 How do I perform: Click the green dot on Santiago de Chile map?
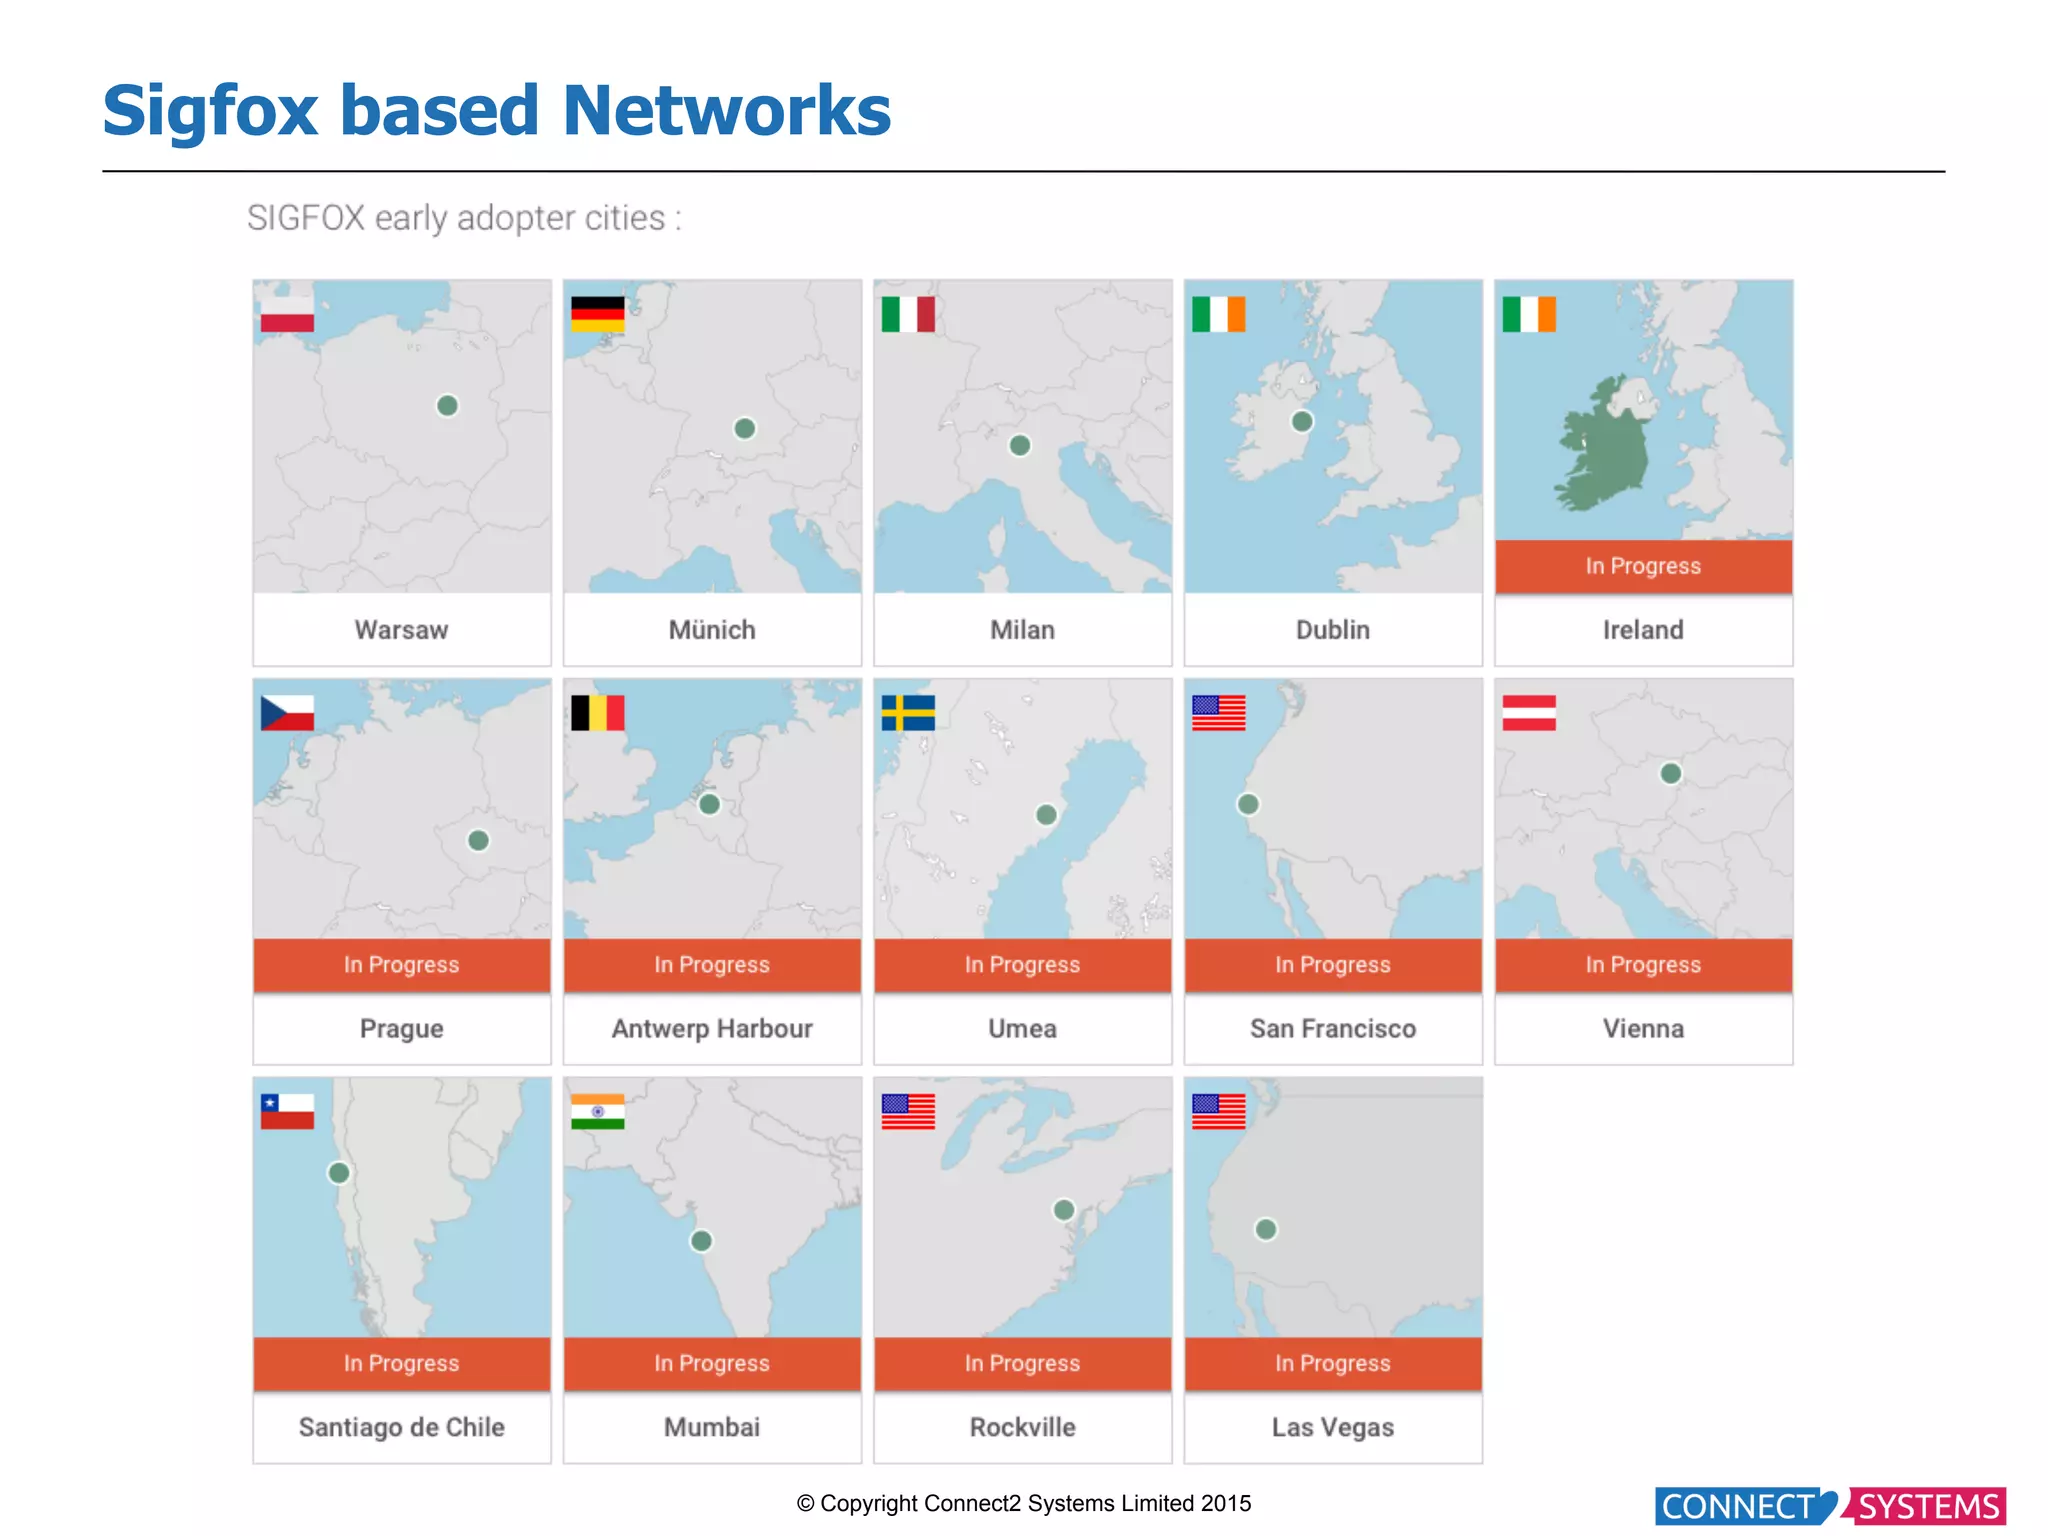(x=339, y=1173)
